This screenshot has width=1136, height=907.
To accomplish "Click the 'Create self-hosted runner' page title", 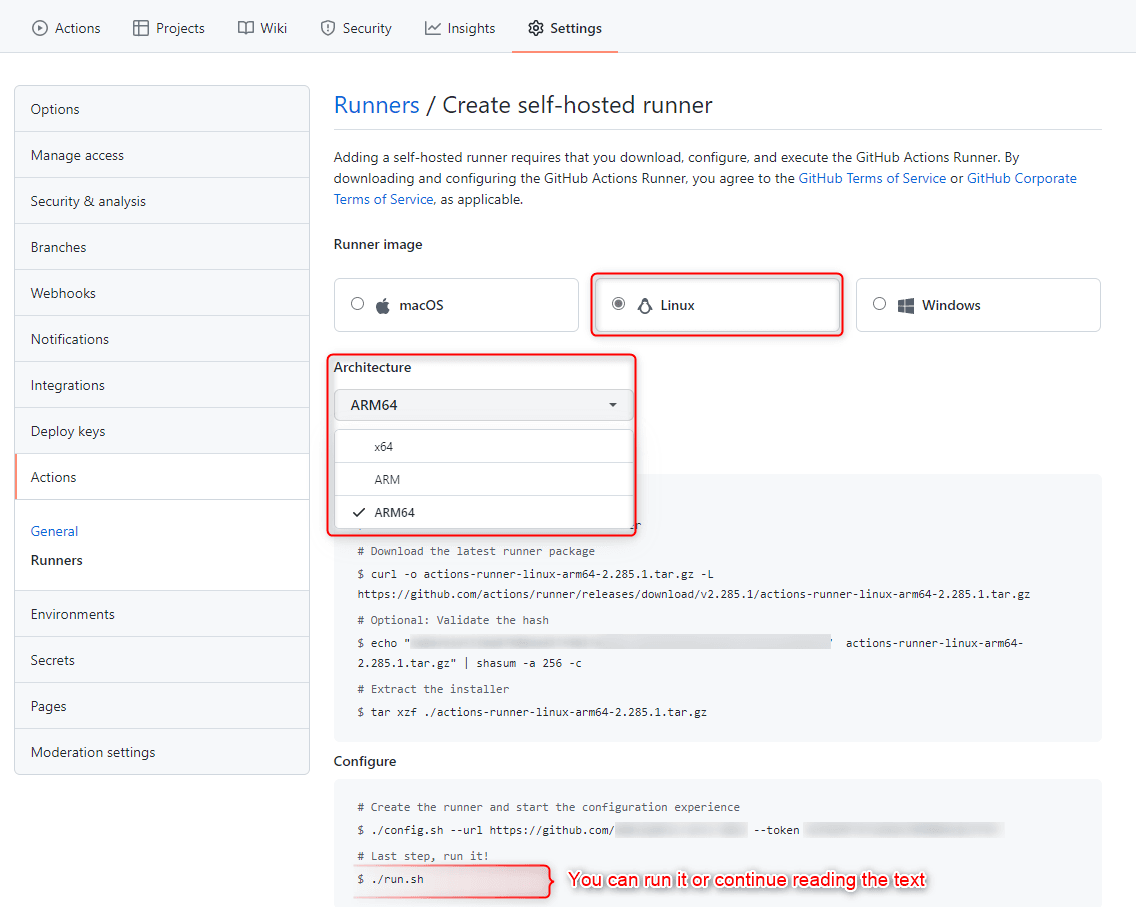I will click(x=577, y=105).
